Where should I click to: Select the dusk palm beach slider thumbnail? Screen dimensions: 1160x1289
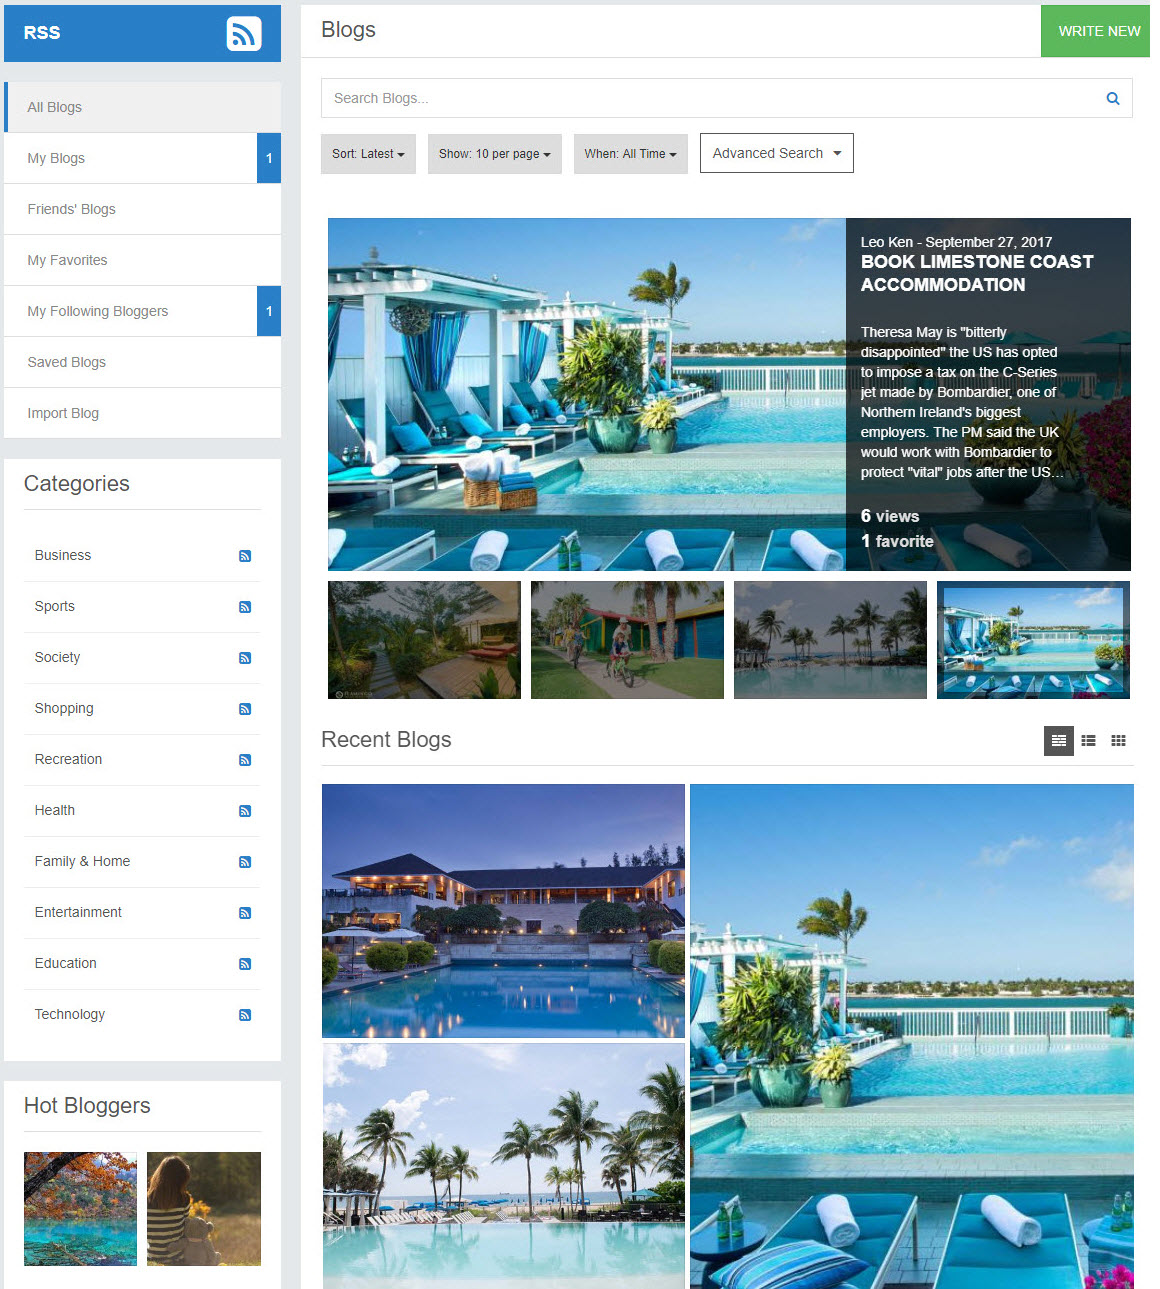coord(830,640)
